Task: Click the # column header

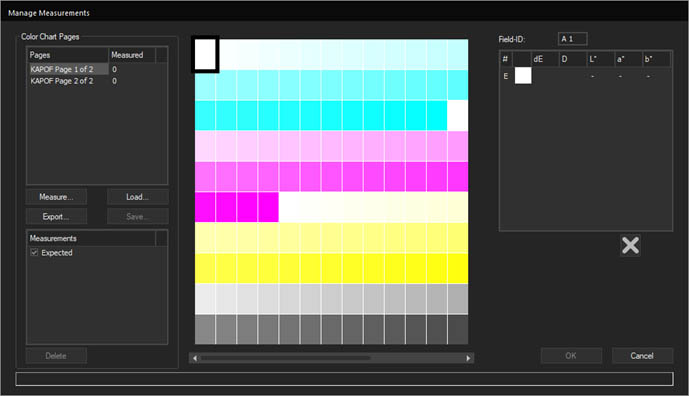Action: click(506, 59)
